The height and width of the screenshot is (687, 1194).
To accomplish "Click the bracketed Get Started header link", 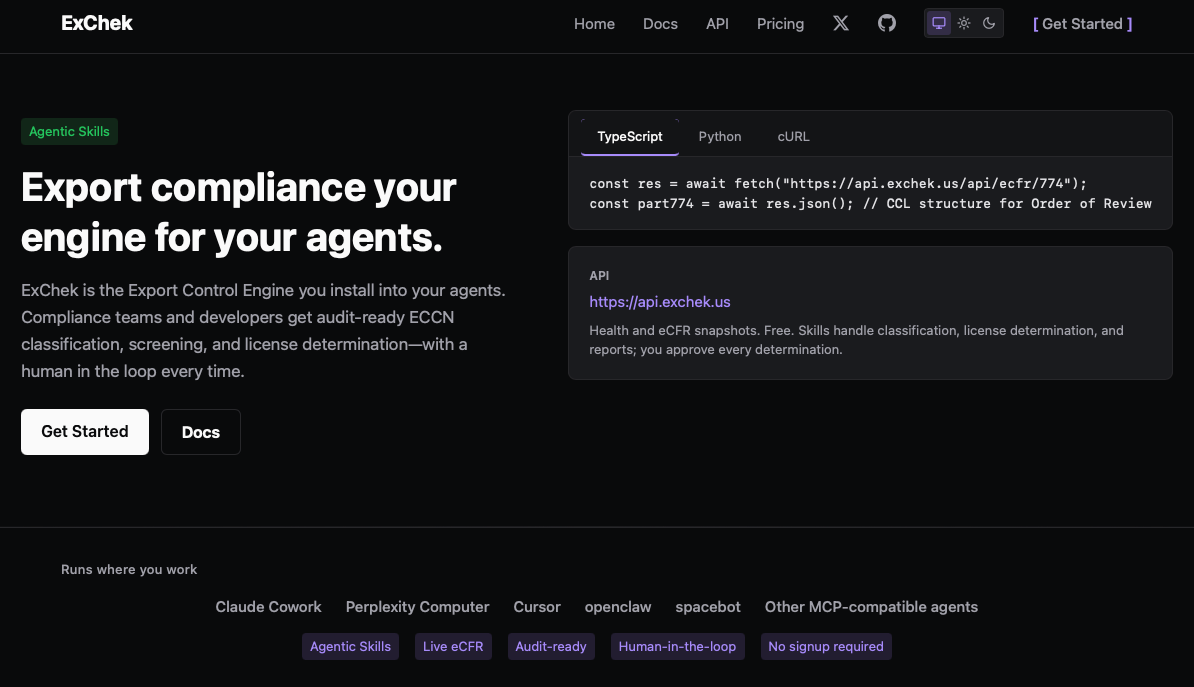I will point(1082,24).
